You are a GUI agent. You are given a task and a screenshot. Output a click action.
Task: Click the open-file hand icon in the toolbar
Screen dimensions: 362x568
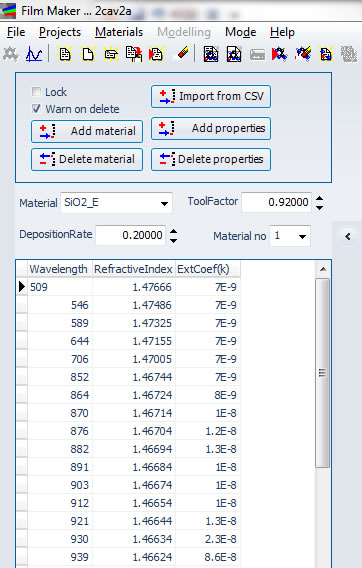pos(111,55)
